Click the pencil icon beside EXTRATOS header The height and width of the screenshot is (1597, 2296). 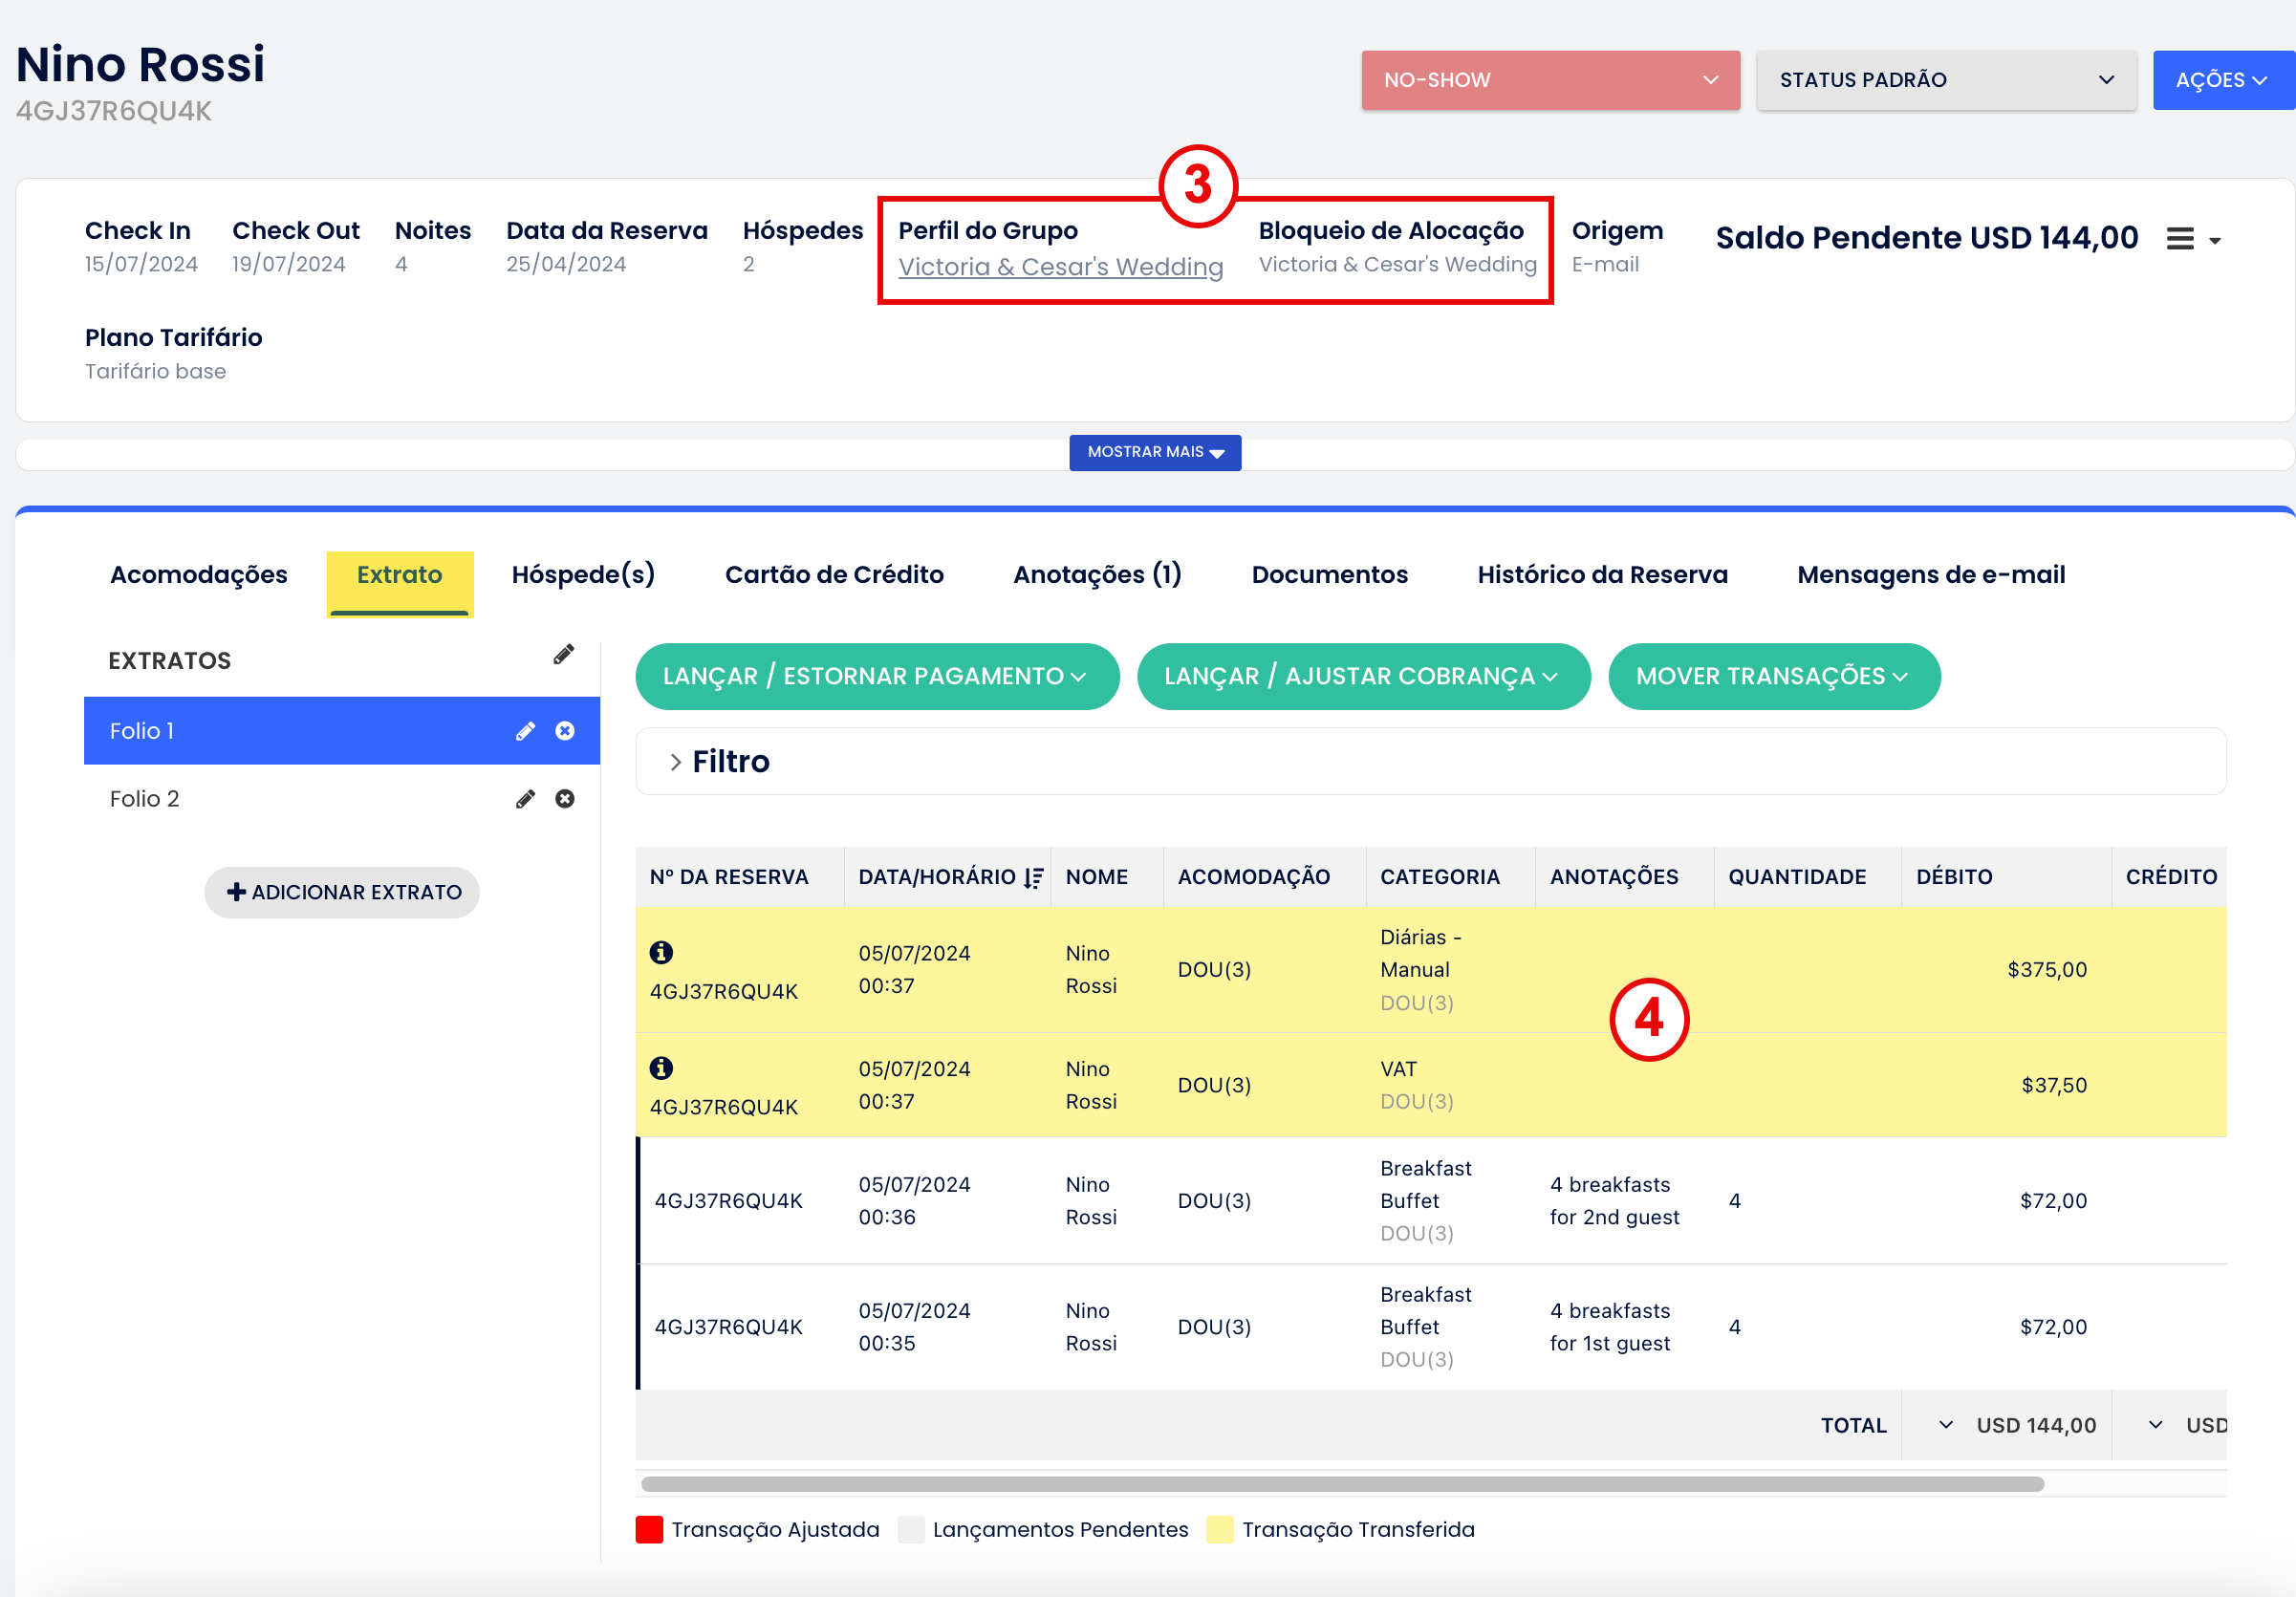[x=564, y=655]
